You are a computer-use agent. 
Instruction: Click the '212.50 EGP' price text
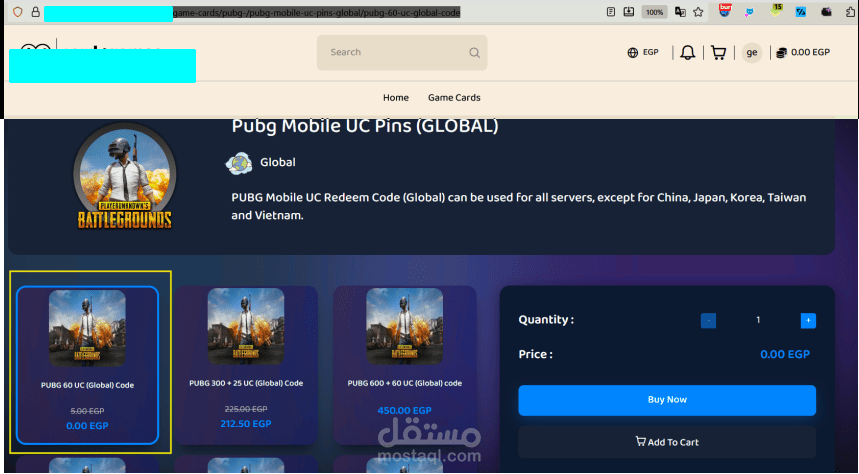point(246,424)
